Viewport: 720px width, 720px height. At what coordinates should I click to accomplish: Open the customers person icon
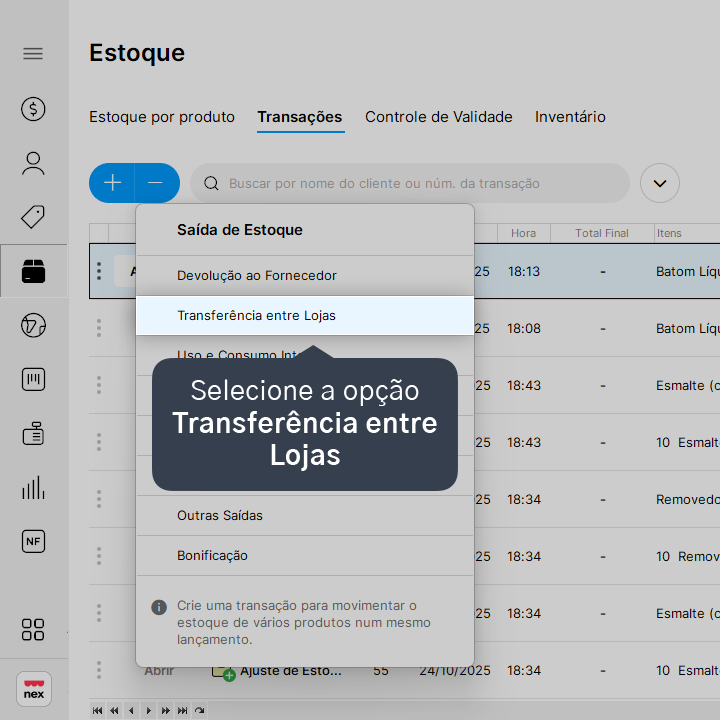(33, 163)
